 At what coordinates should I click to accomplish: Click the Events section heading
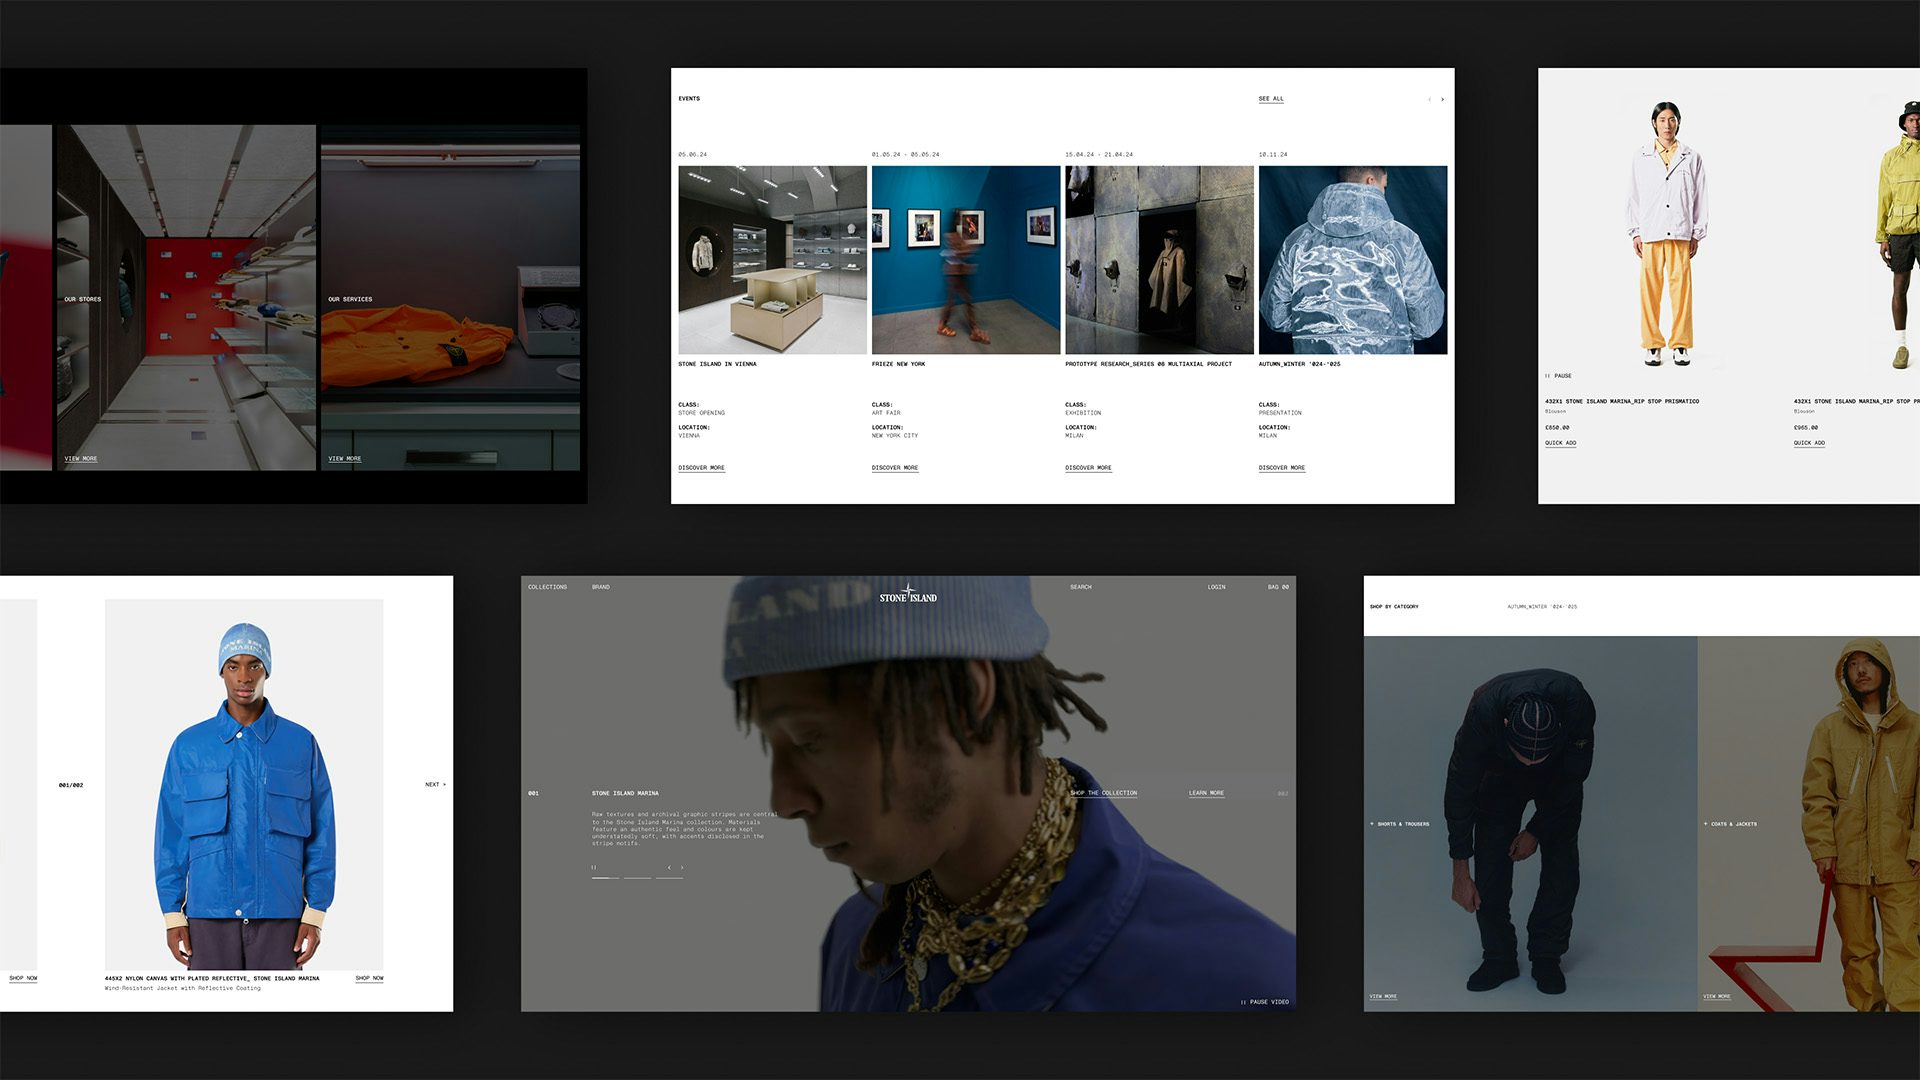[689, 99]
